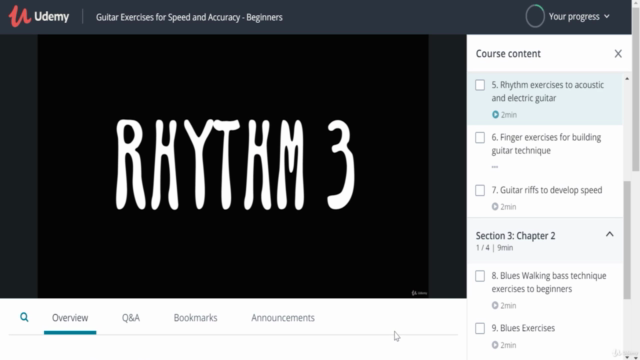
Task: Close the Course content panel
Action: click(618, 53)
